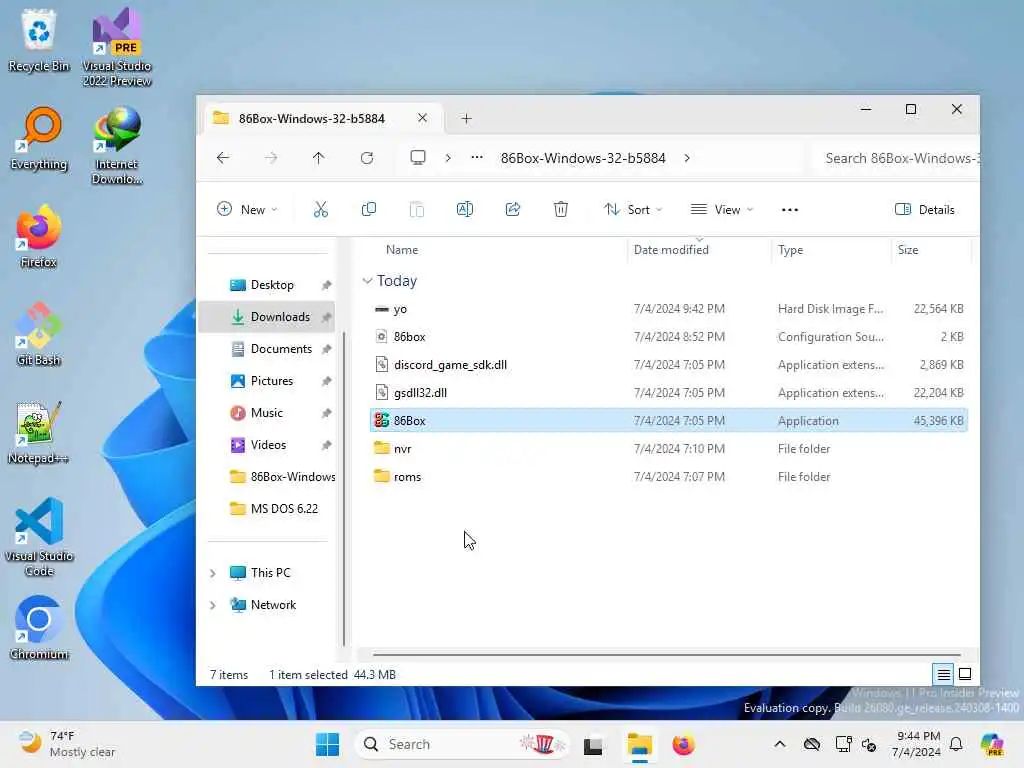Select Internet Download desktop icon
Screen dimensions: 1024x768
(x=116, y=145)
